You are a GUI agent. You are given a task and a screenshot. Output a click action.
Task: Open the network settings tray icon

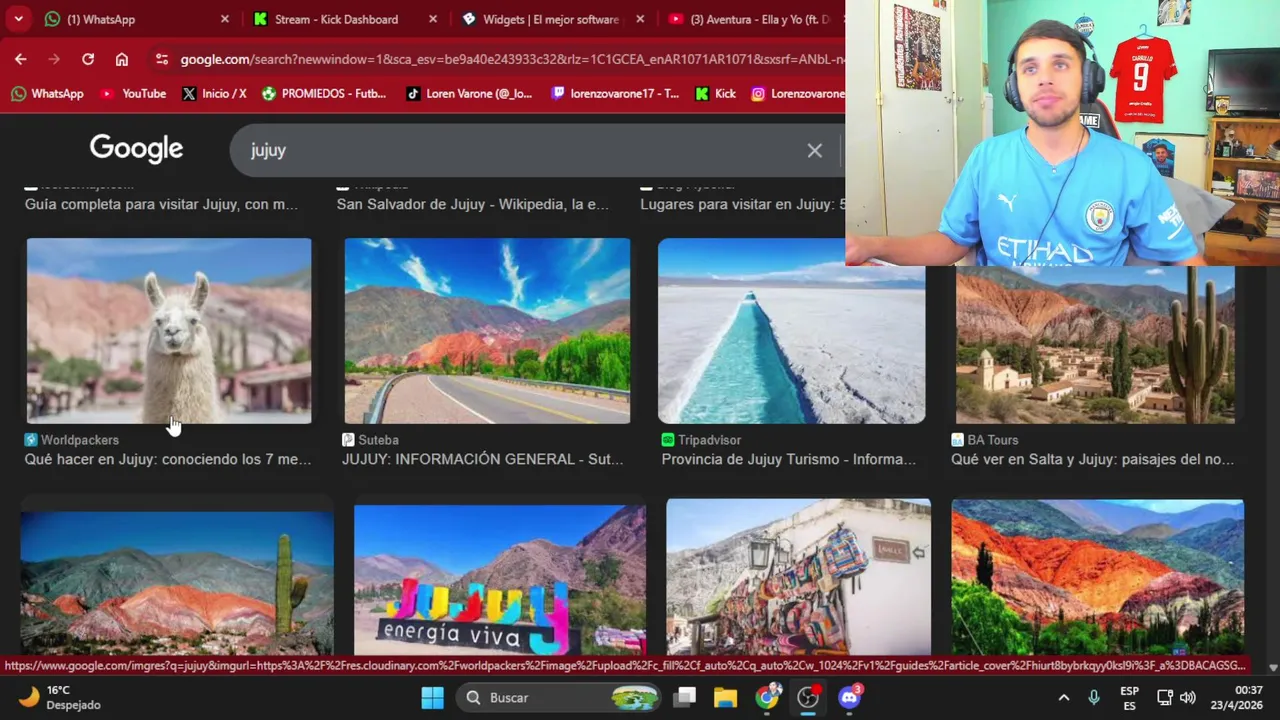pyautogui.click(x=1165, y=697)
